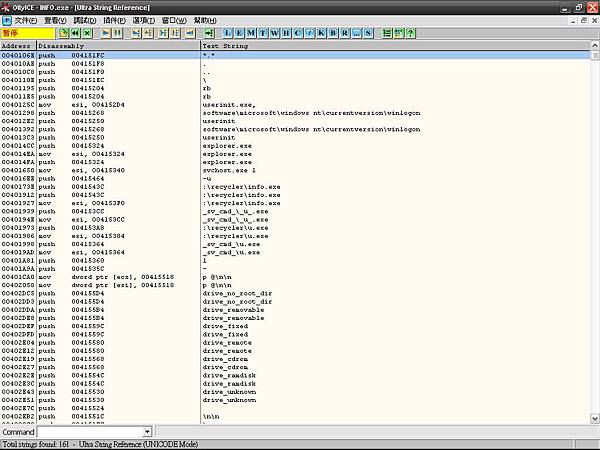The height and width of the screenshot is (450, 600).
Task: Click the scrollbar up arrow
Action: 595,46
